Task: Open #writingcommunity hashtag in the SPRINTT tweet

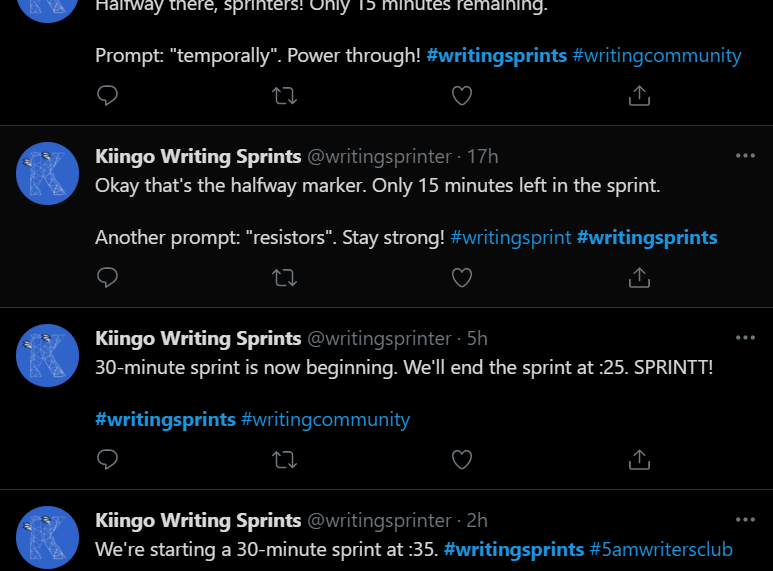Action: 325,420
